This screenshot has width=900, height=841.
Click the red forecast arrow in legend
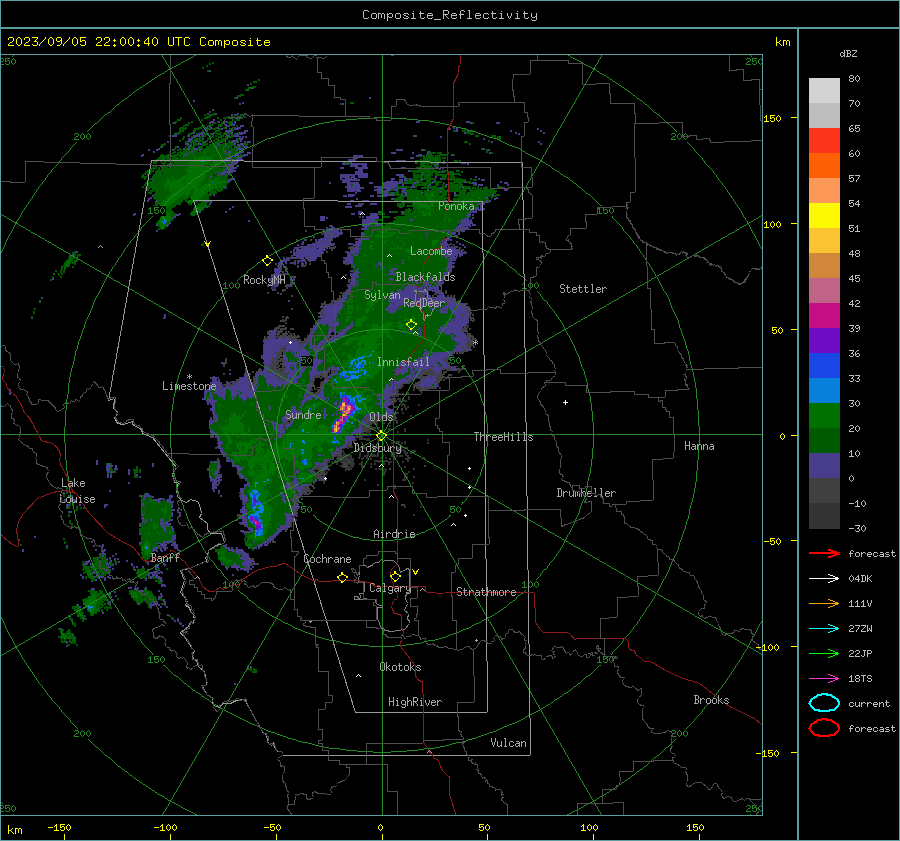click(x=824, y=553)
